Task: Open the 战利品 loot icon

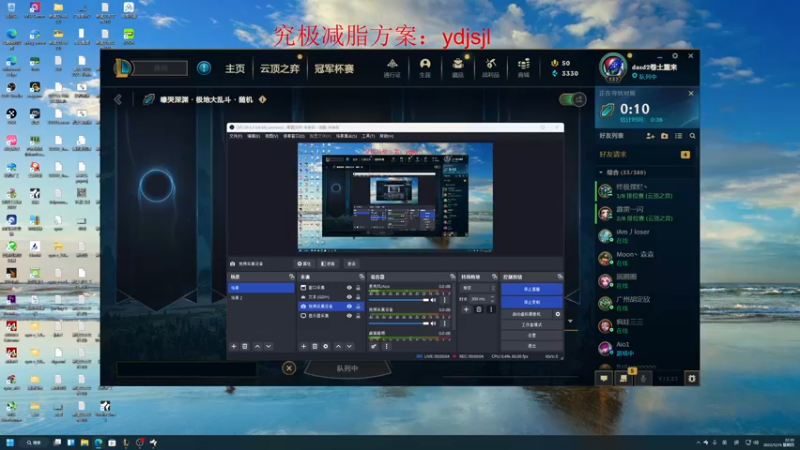Action: click(x=491, y=68)
